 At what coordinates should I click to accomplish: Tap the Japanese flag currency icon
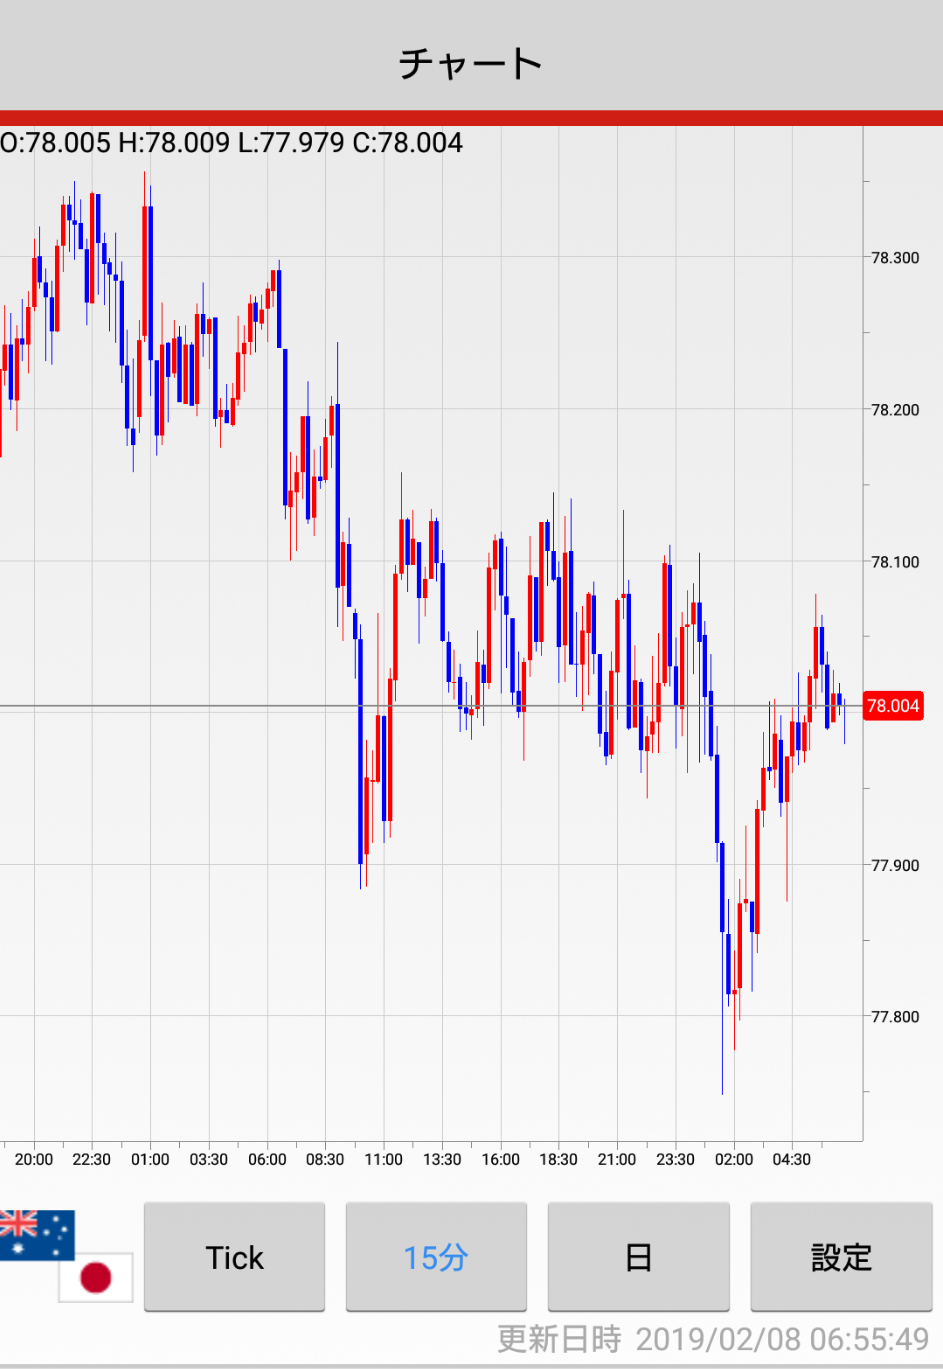click(96, 1277)
